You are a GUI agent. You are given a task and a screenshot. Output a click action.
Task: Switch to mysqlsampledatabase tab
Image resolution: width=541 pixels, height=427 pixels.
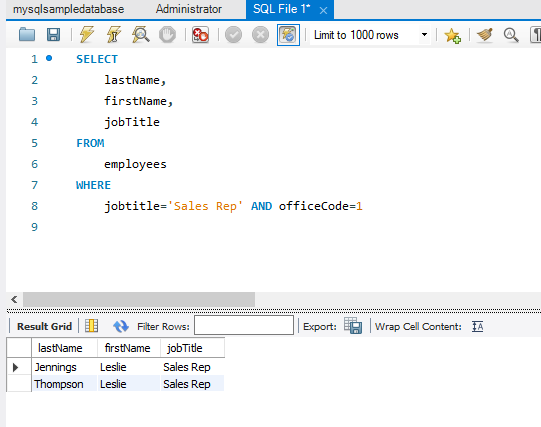68,9
